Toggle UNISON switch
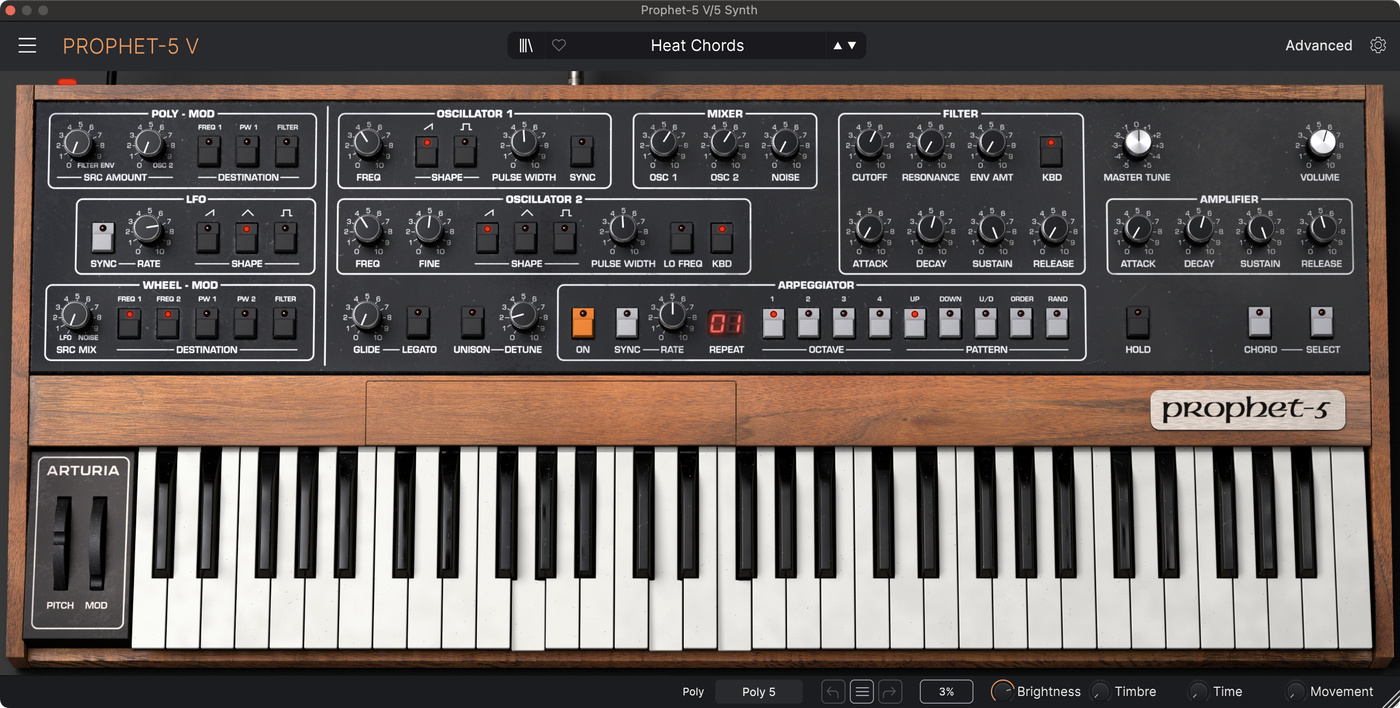Screen dimensions: 1400x708 click(x=472, y=322)
